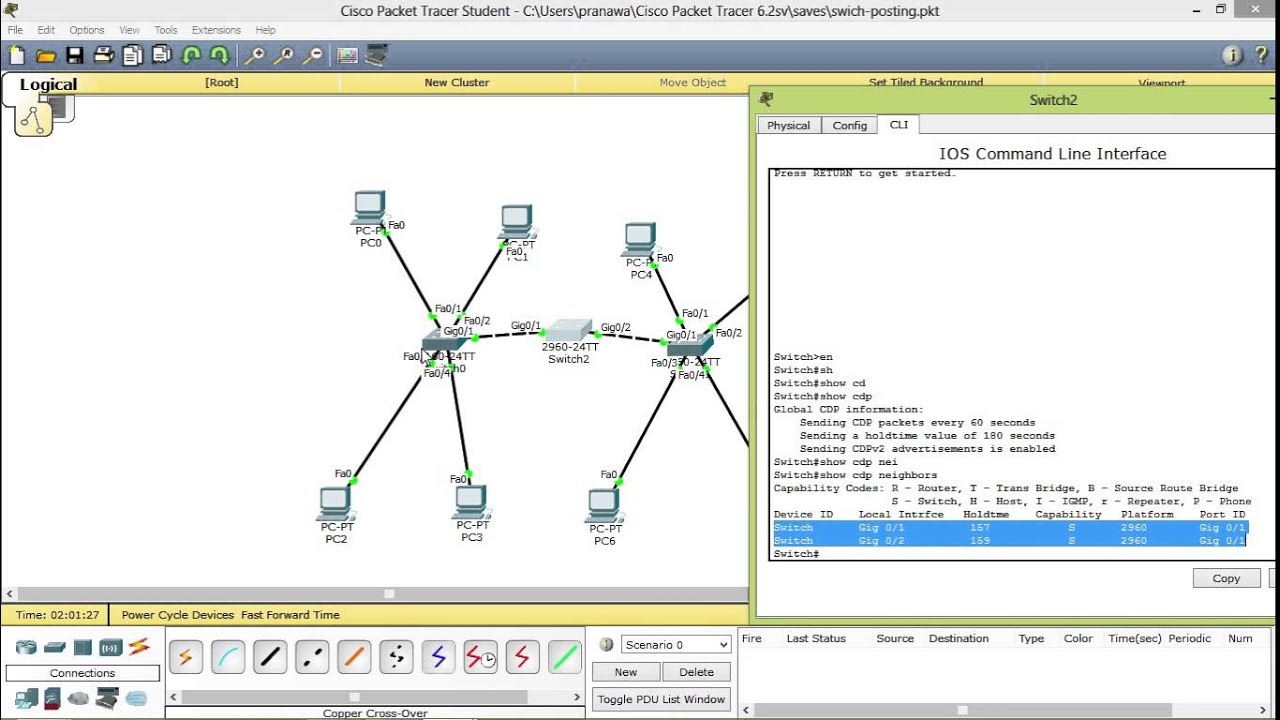Choose the Phone cable dotted icon
1280x720 pixels.
396,657
